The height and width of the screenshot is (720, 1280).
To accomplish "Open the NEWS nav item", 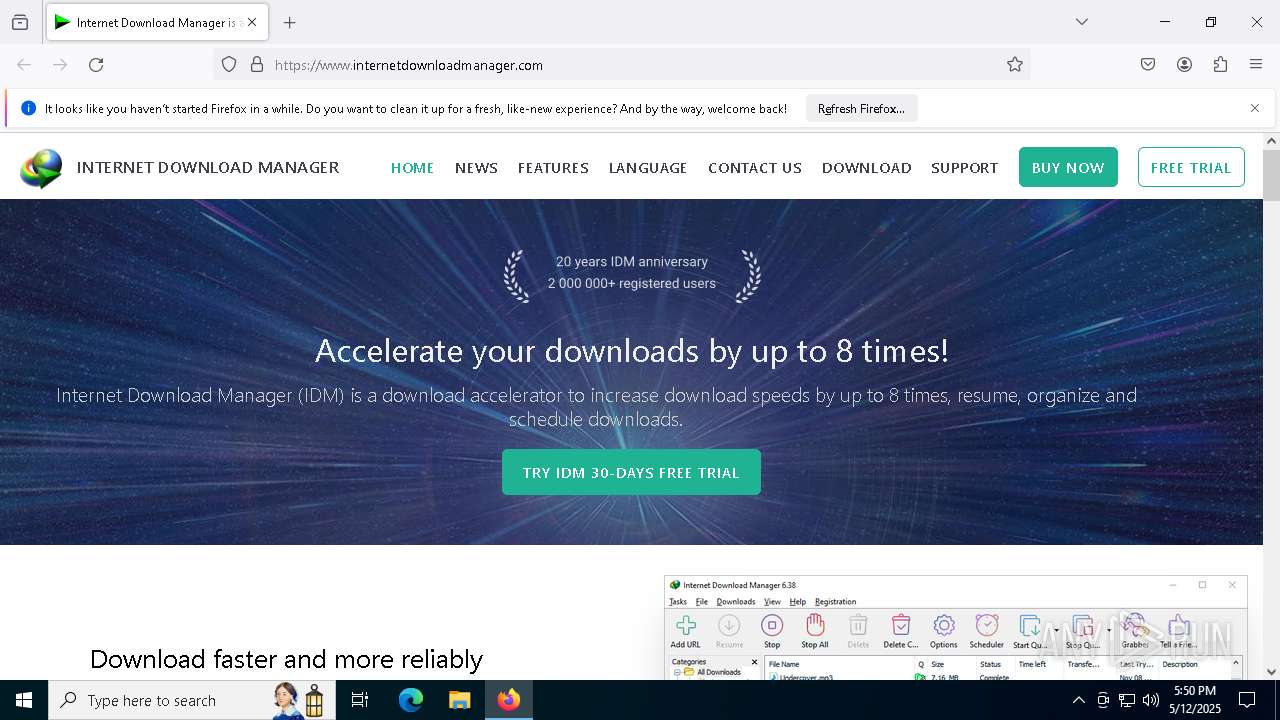I will tap(476, 168).
